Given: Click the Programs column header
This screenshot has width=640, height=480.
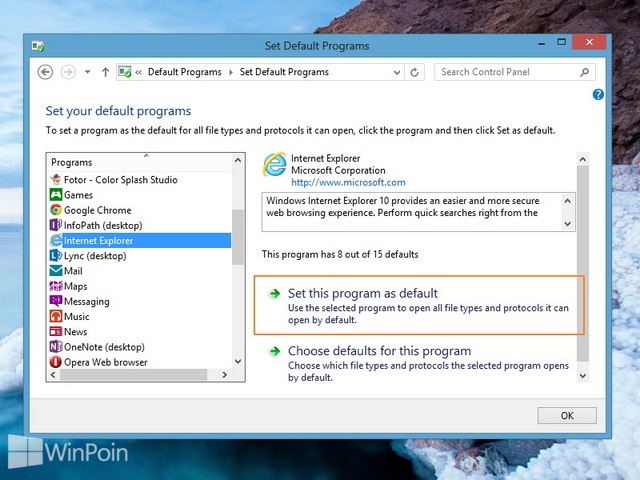Looking at the screenshot, I should (139, 162).
